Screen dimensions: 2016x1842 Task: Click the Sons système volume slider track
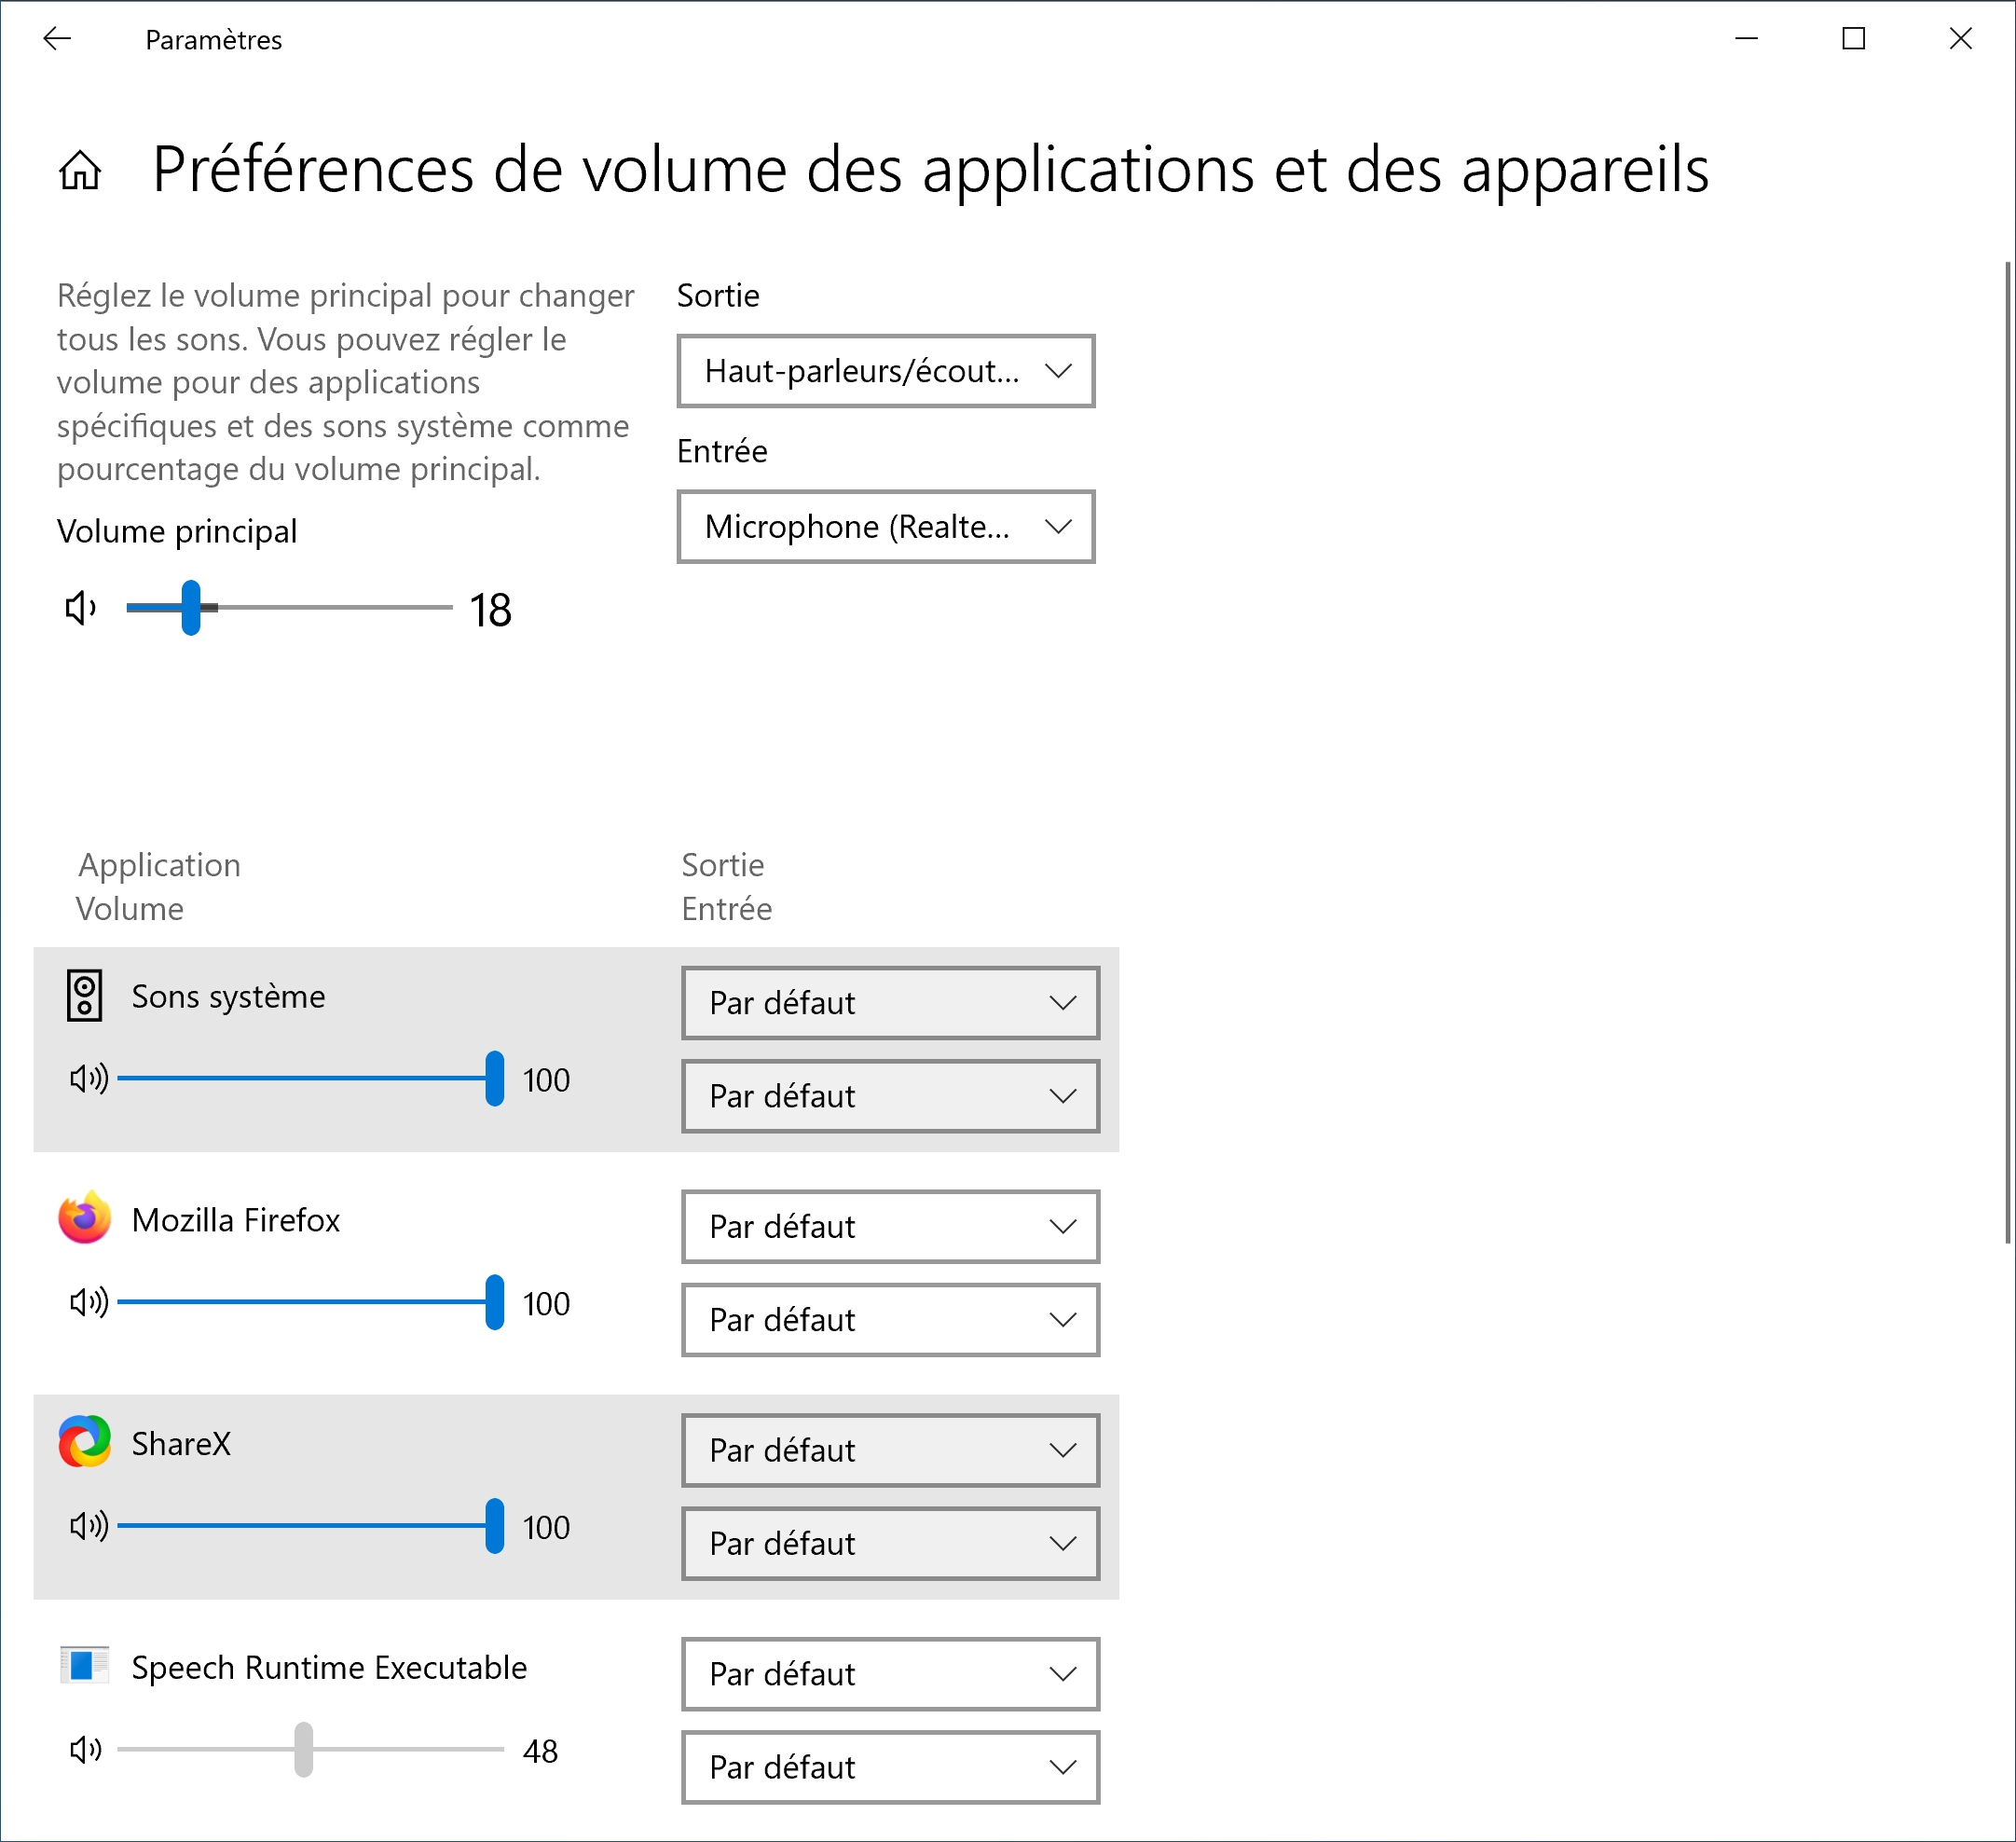click(x=310, y=1078)
